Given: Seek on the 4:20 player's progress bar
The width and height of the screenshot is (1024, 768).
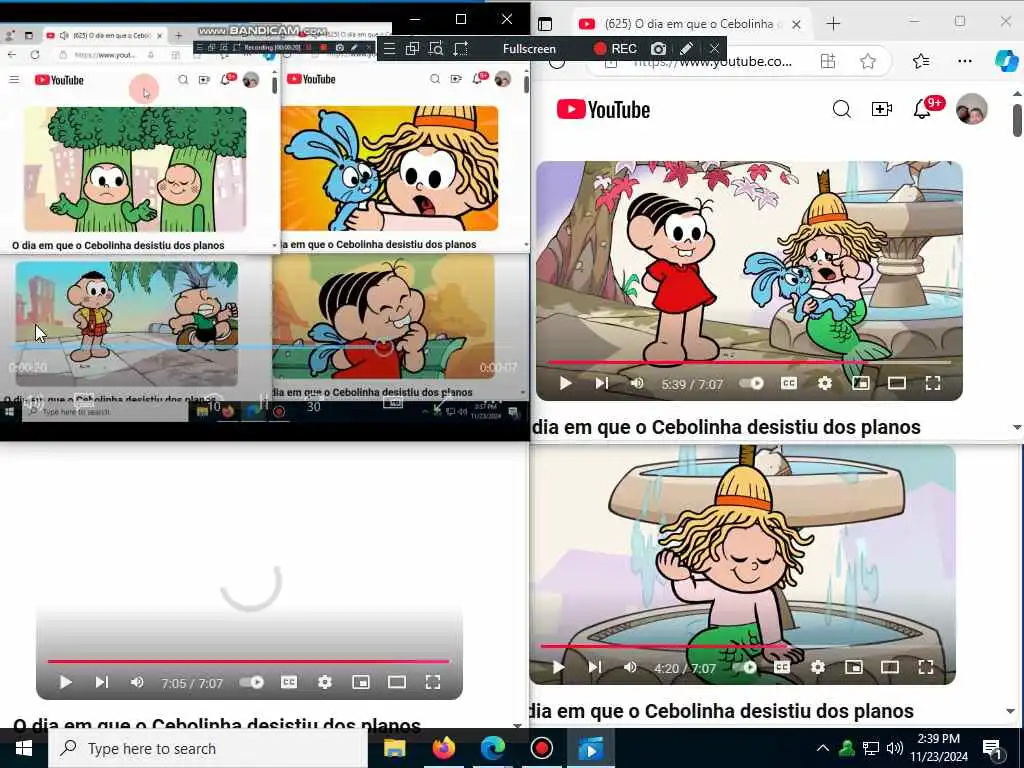Looking at the screenshot, I should click(742, 647).
